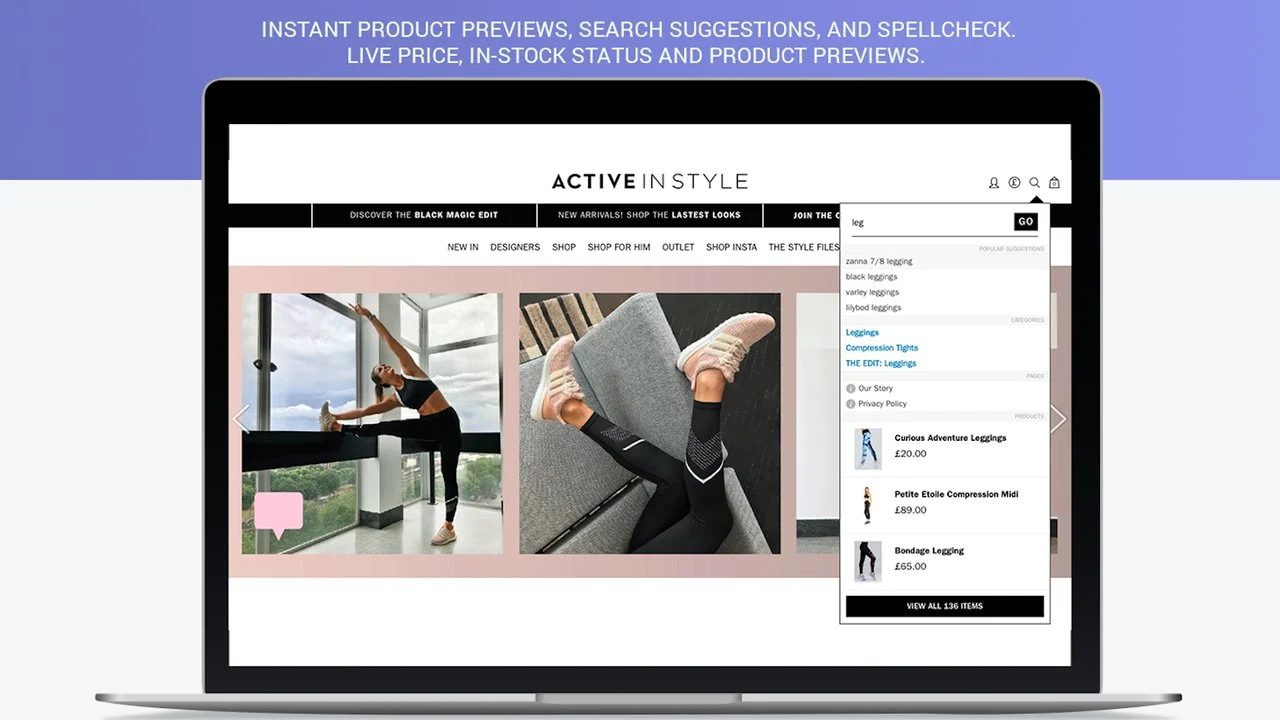Click the user account icon
1280x720 pixels.
(x=993, y=183)
